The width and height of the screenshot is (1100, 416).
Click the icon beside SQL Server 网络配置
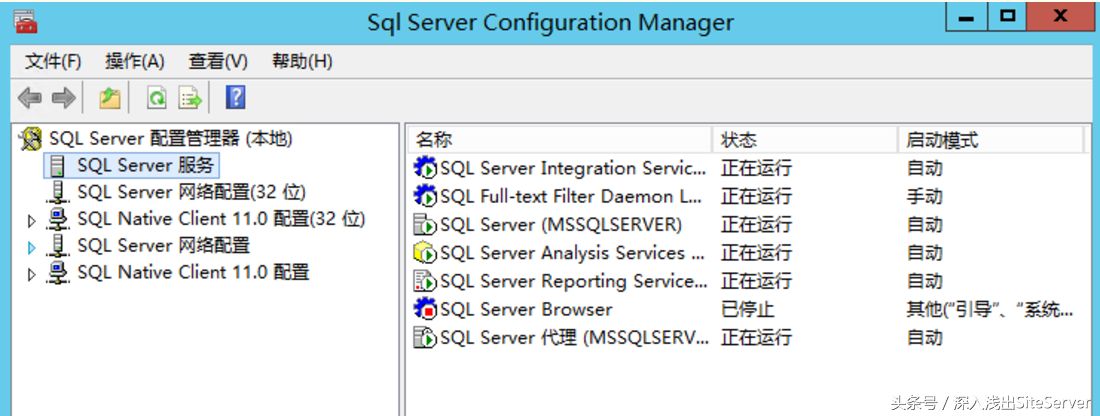pos(58,246)
